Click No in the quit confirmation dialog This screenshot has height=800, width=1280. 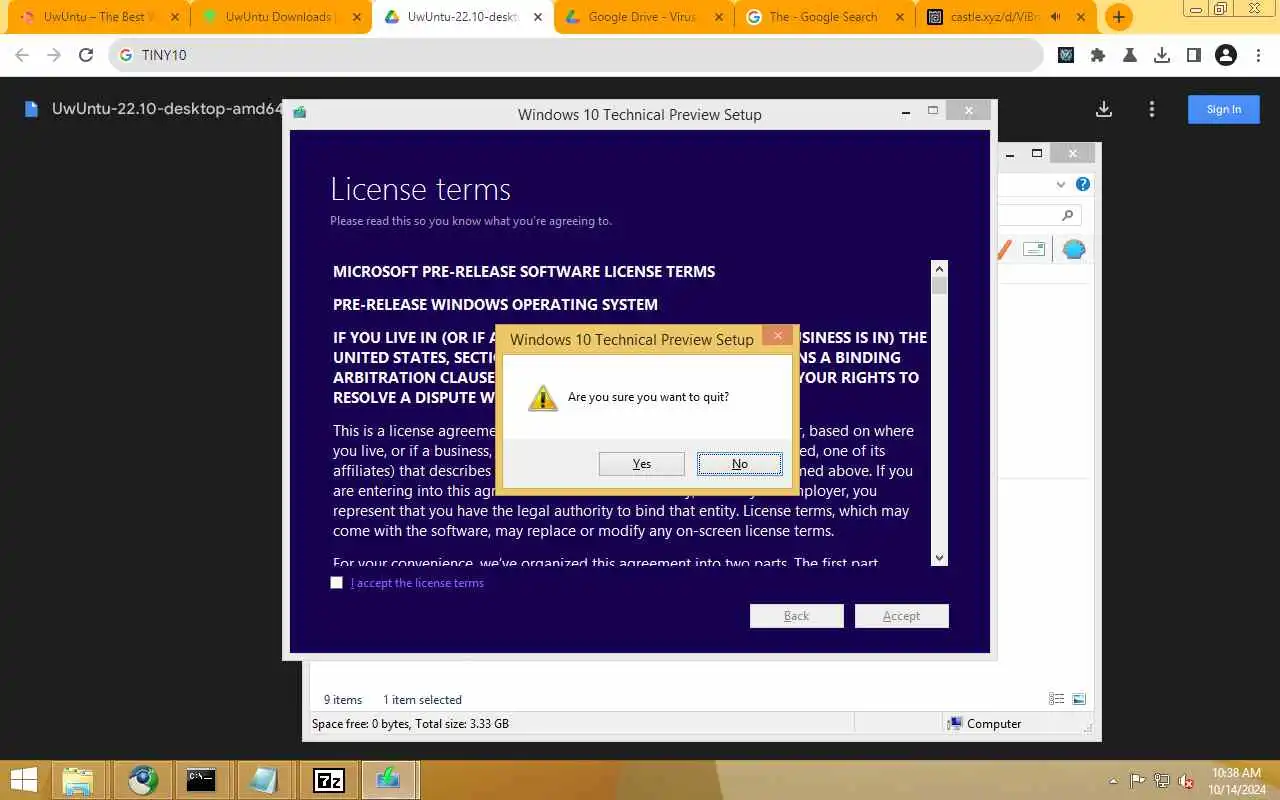pos(739,464)
